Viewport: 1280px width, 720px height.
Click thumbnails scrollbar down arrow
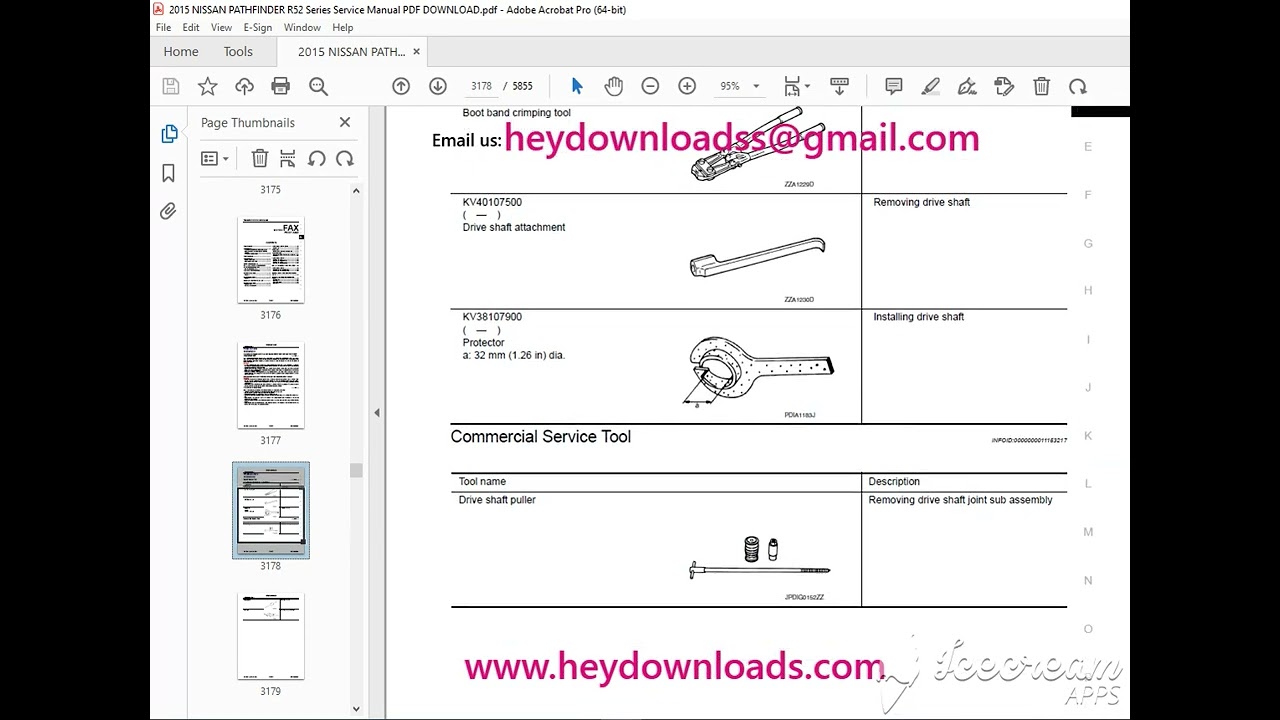point(356,709)
